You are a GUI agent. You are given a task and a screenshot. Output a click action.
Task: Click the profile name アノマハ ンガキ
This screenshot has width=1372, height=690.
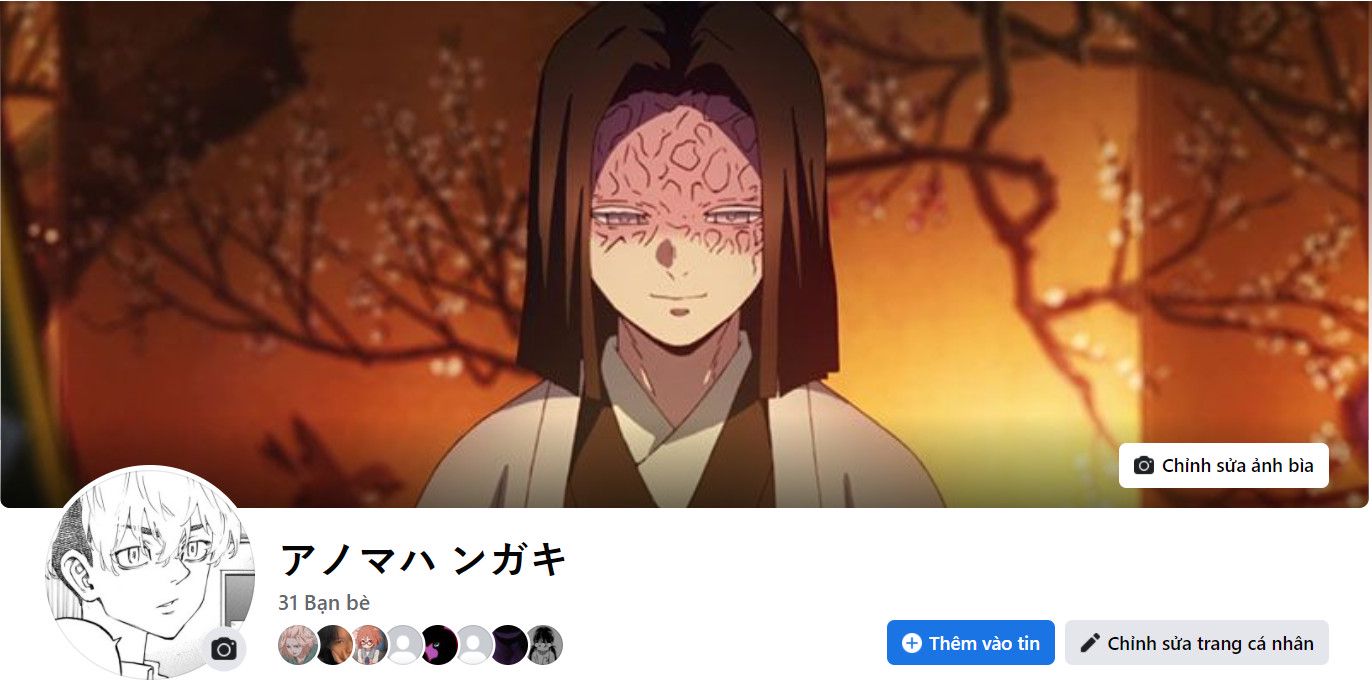tap(423, 559)
